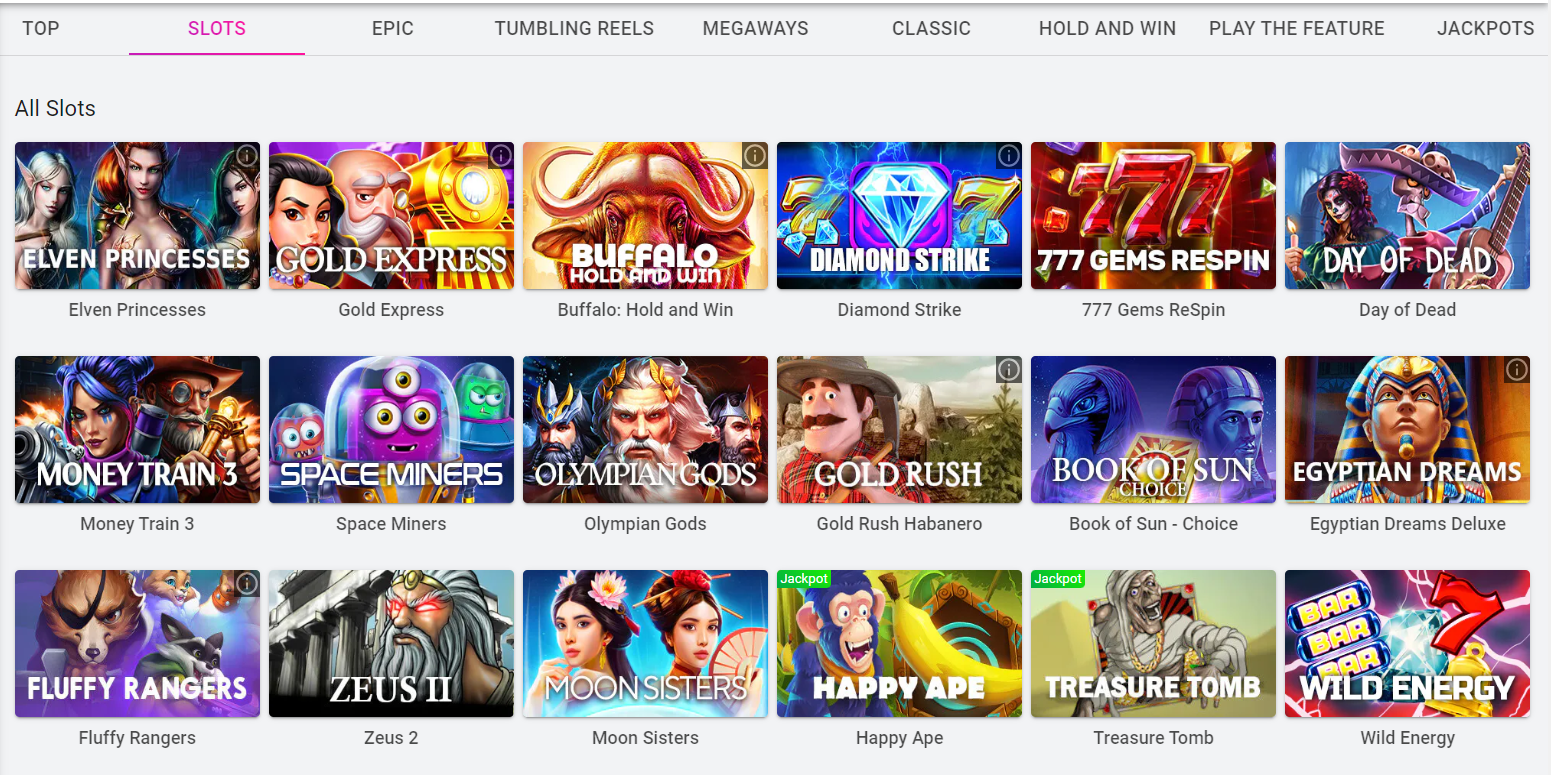Open the 777 Gems ReSpin thumbnail

coord(1153,216)
